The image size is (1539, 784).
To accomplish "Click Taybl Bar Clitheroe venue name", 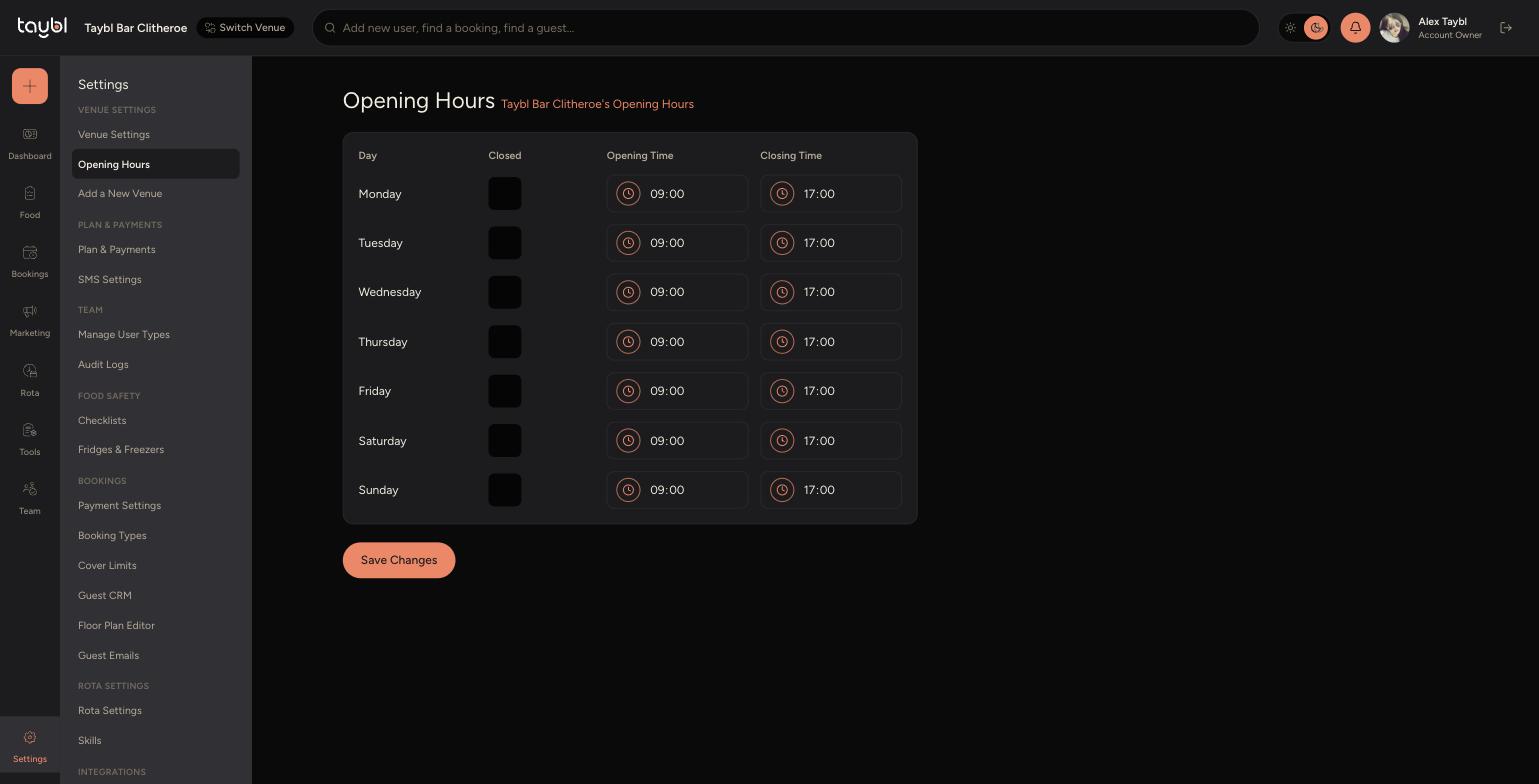I will 136,28.
